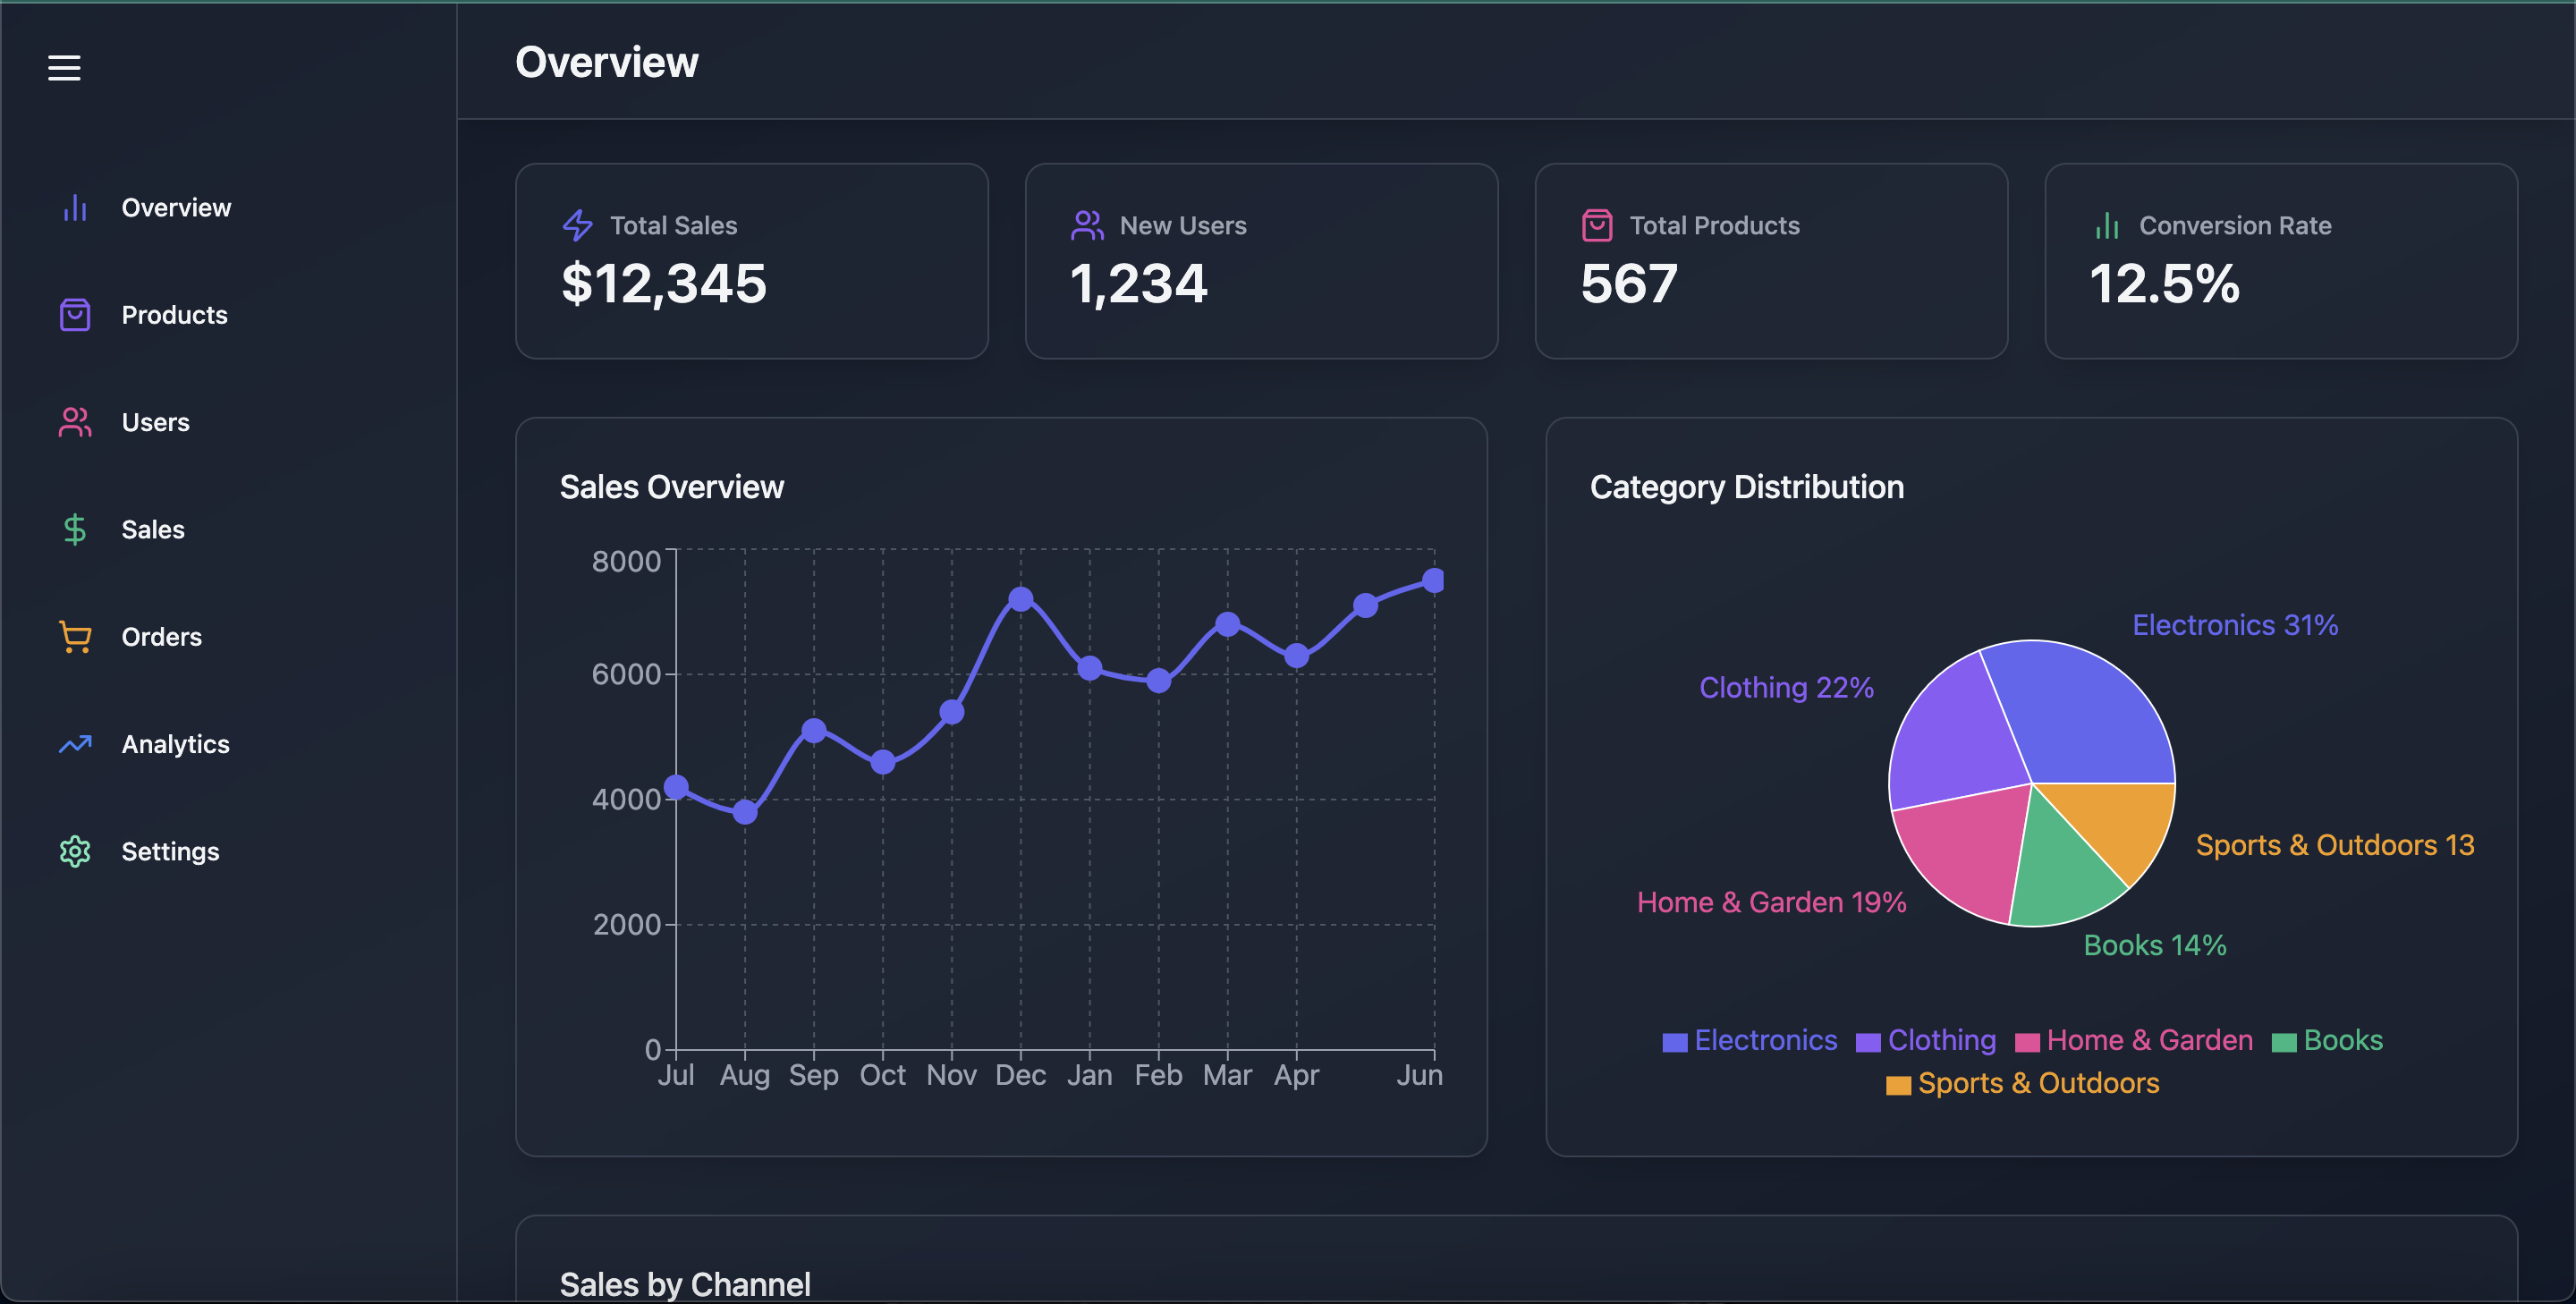Click the Overview page heading

click(x=607, y=62)
